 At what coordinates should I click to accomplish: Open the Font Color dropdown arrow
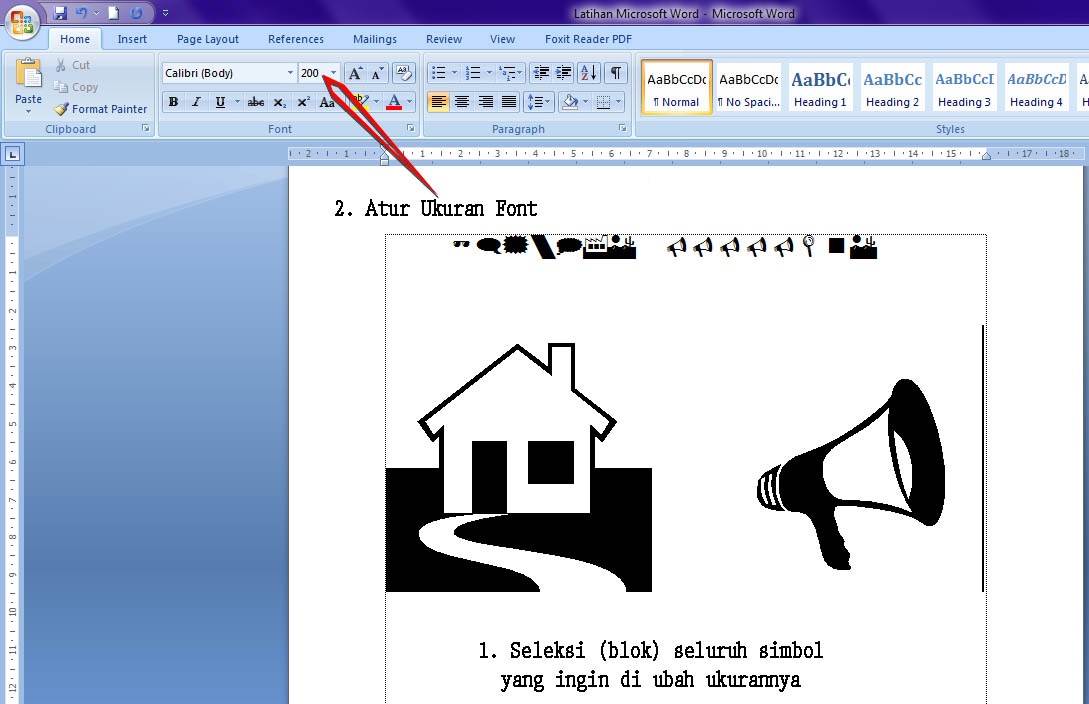410,101
